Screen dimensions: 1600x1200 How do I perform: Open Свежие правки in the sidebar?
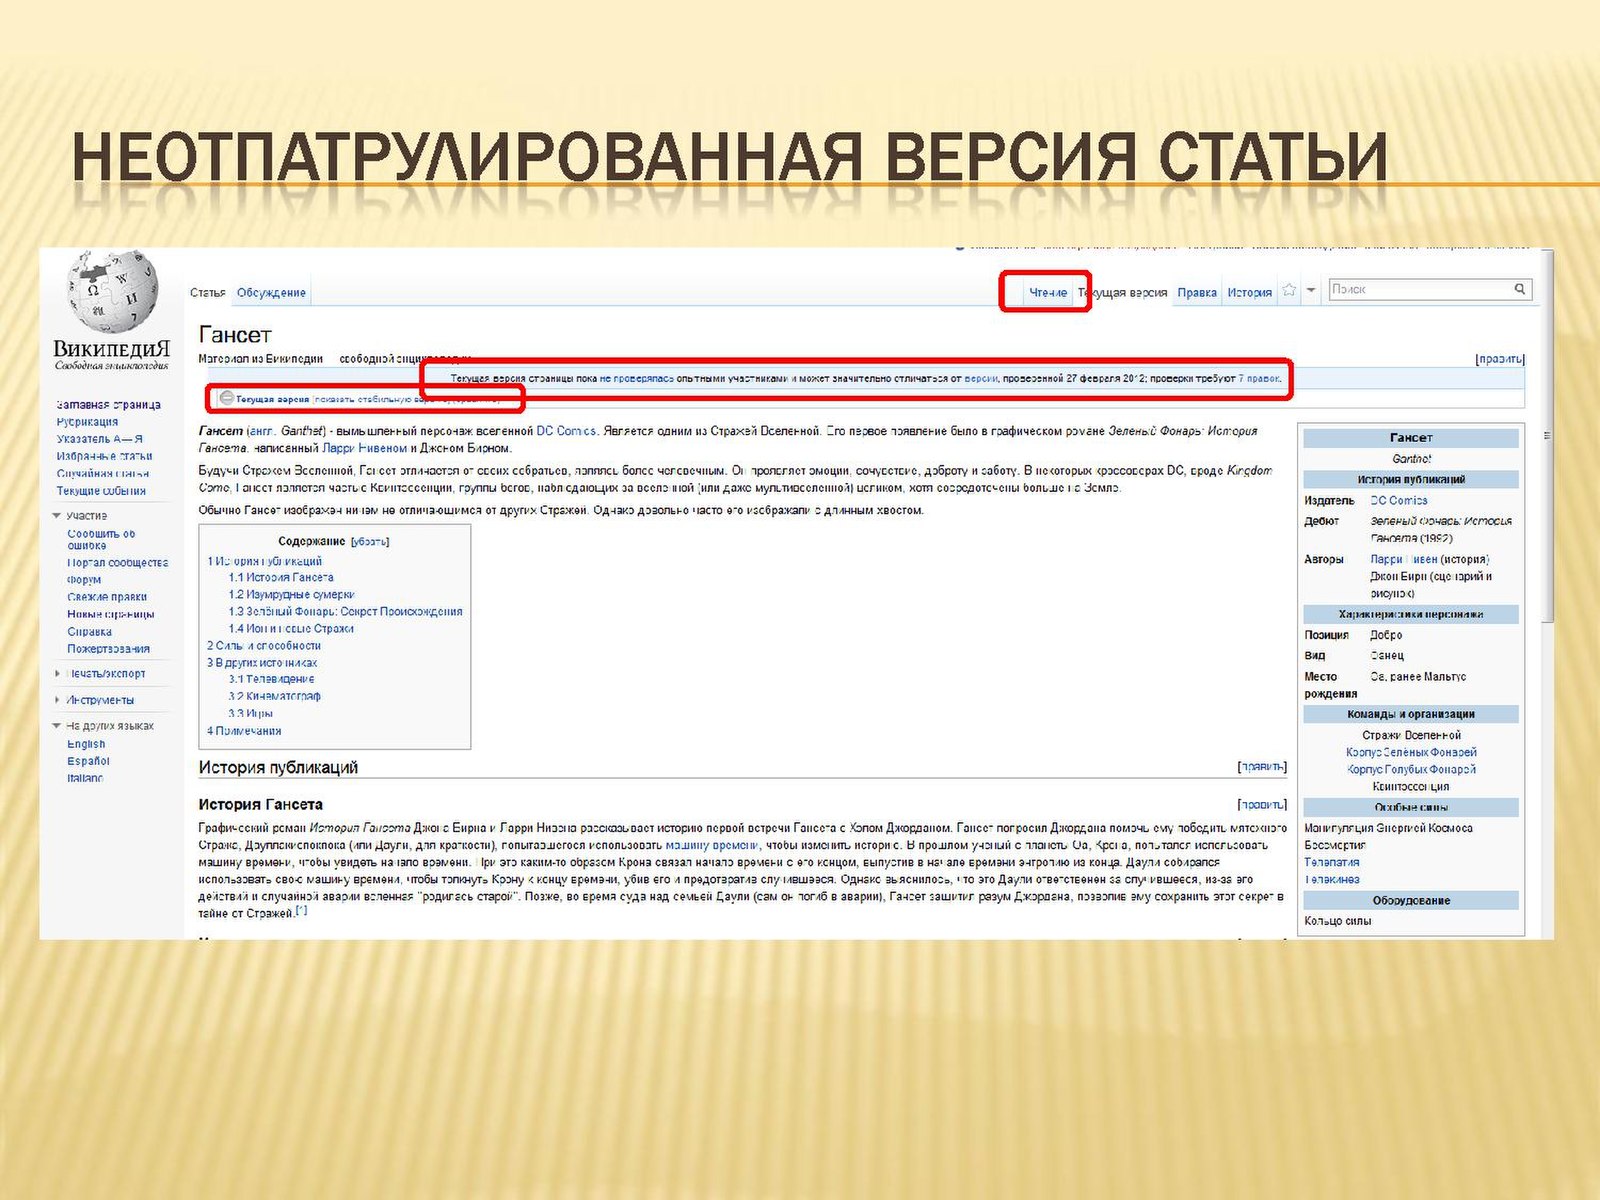107,597
